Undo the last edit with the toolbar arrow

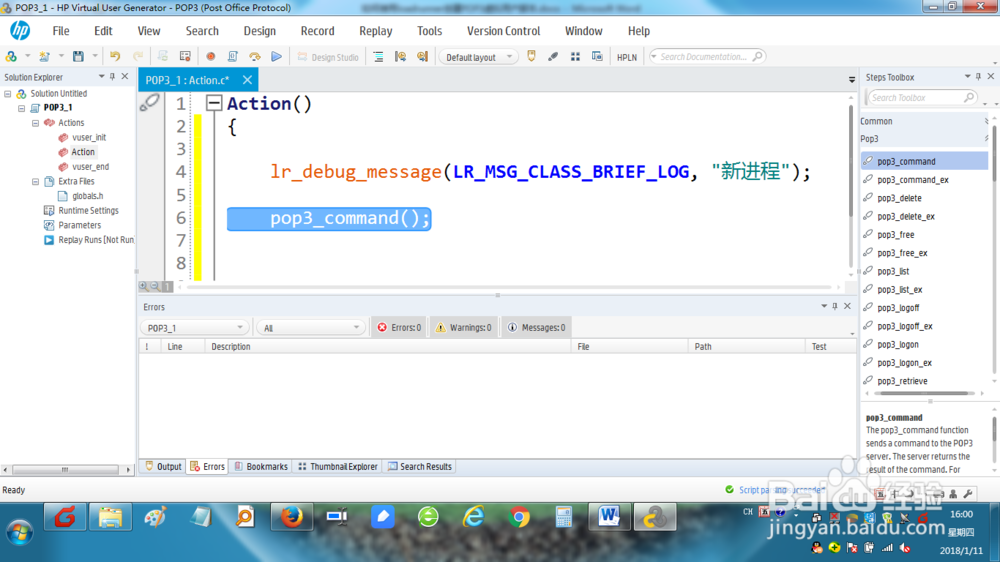[115, 57]
